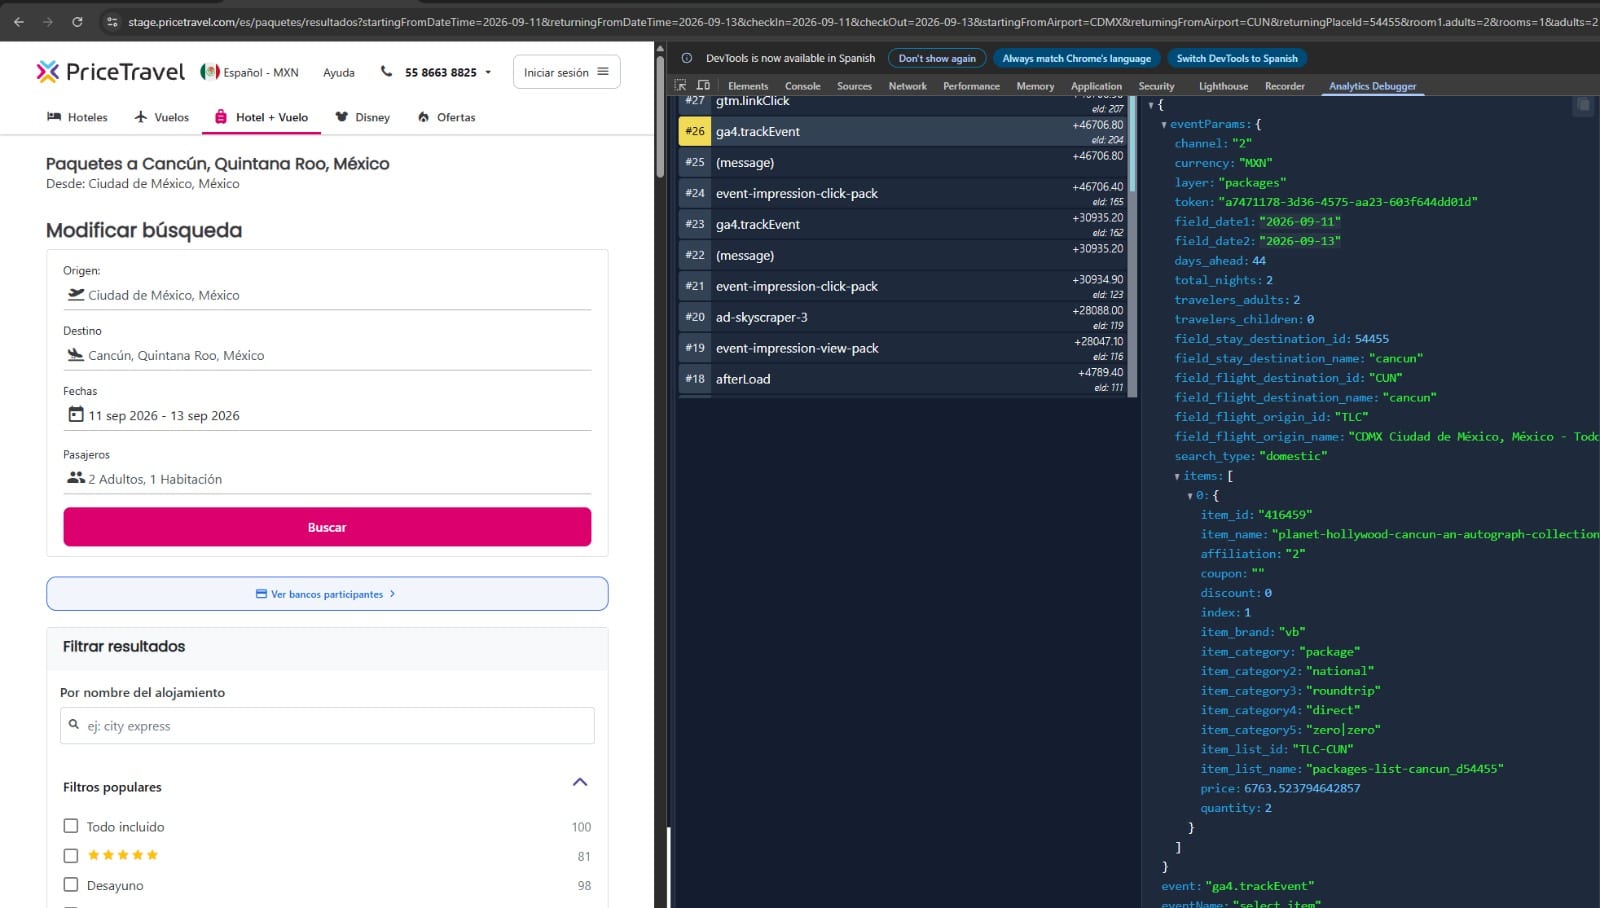Collapse the eventParams tree node
1600x908 pixels.
pos(1164,125)
